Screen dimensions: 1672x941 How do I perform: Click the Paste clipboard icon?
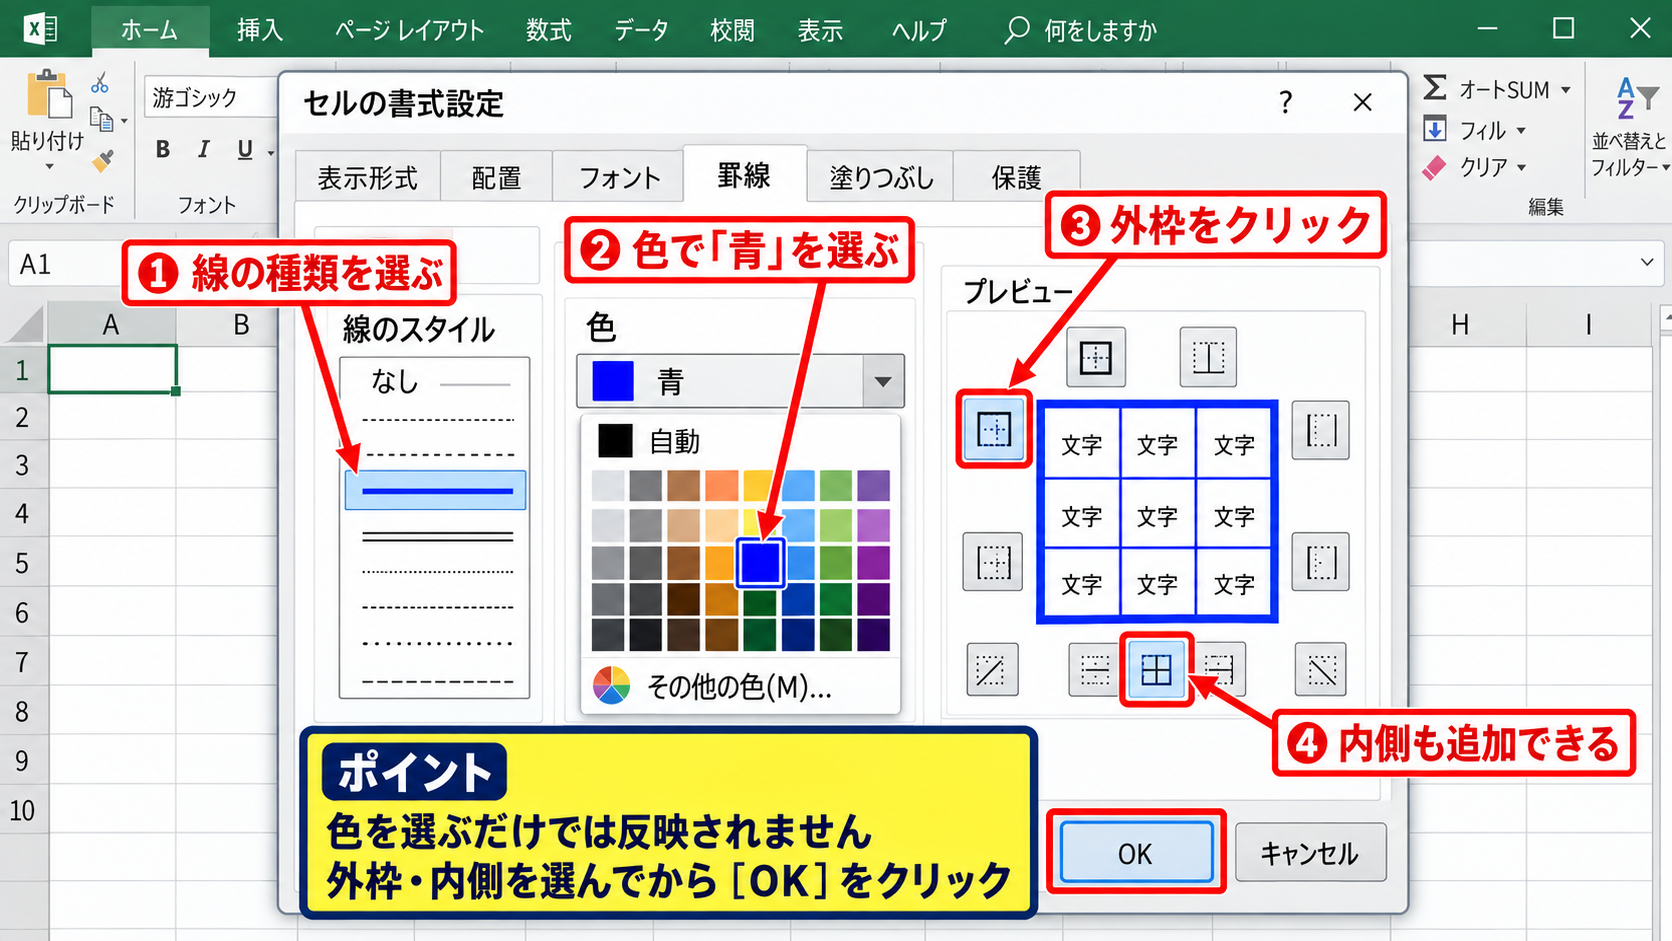[48, 96]
